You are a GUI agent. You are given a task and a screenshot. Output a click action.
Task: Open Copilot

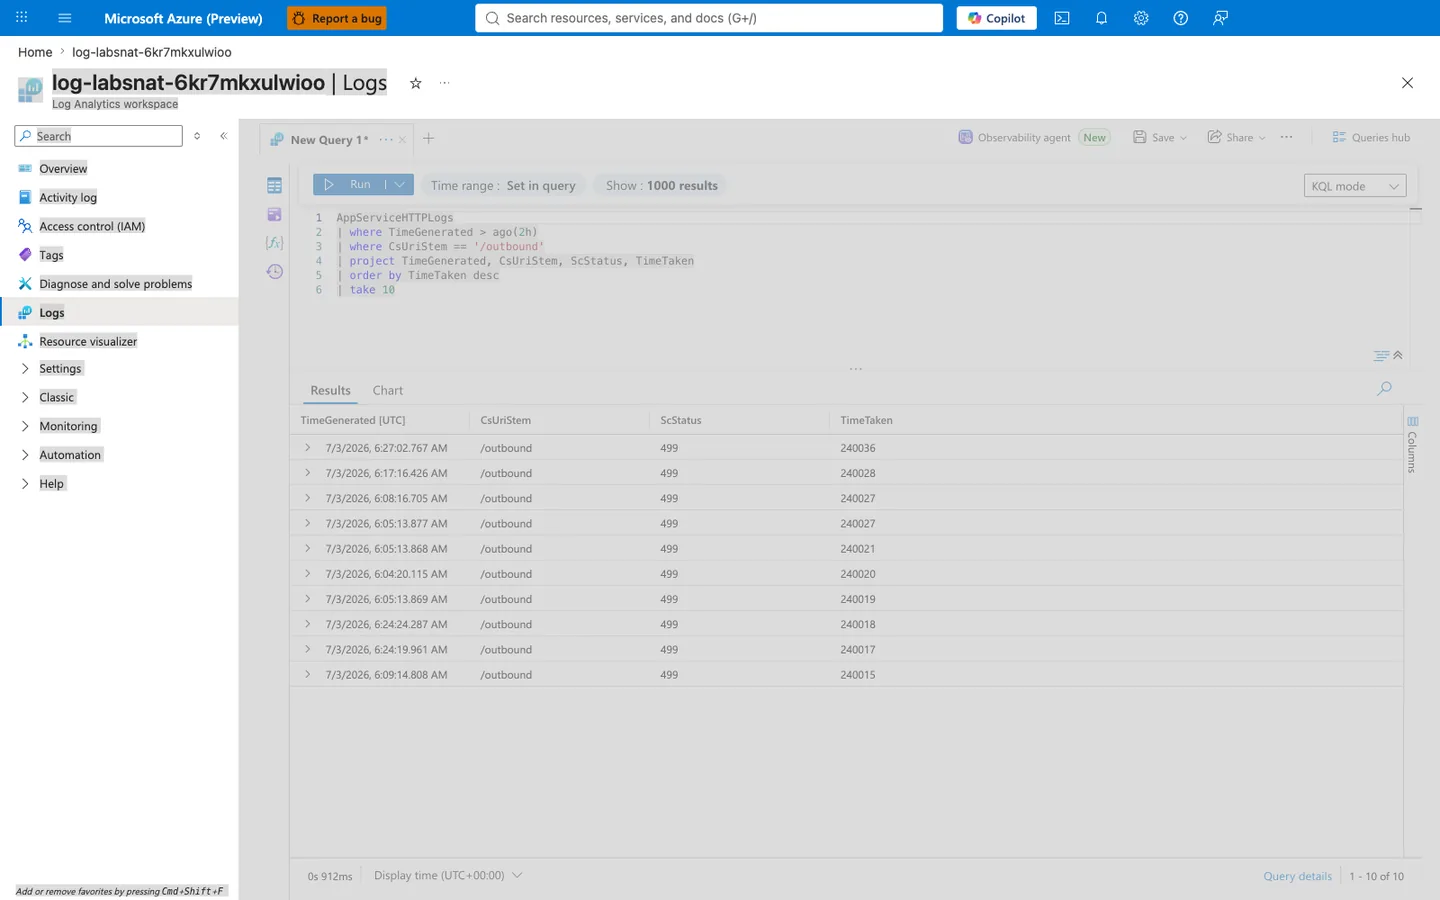tap(996, 18)
